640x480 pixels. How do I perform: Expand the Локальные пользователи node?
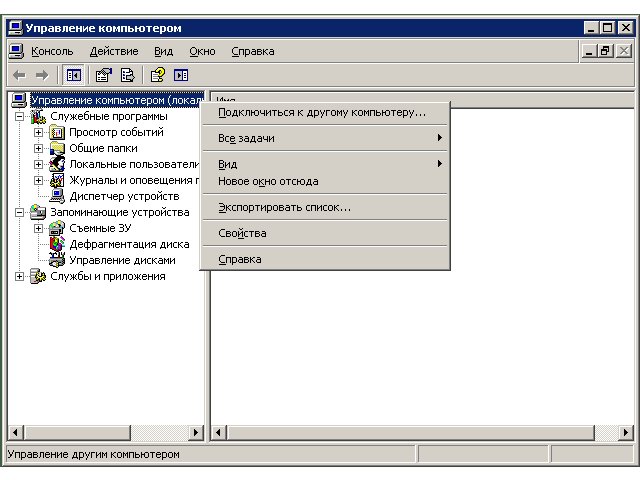pyautogui.click(x=38, y=164)
